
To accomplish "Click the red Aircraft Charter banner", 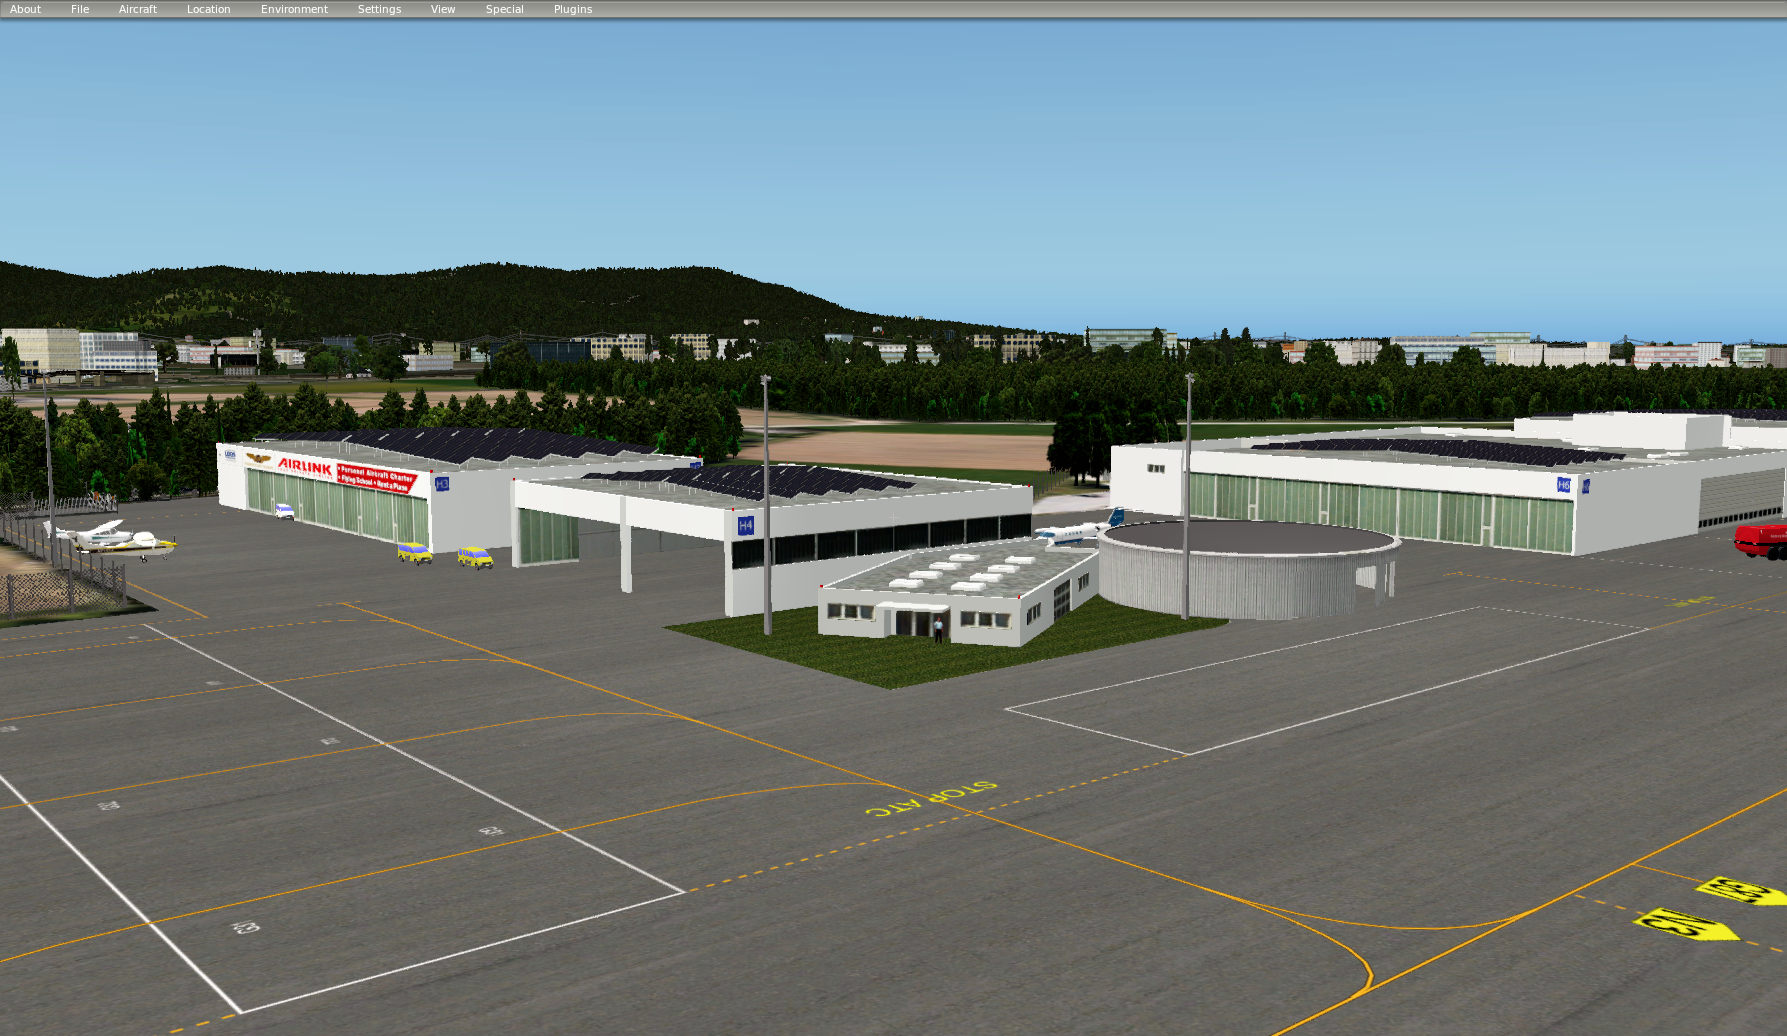I will (x=376, y=478).
